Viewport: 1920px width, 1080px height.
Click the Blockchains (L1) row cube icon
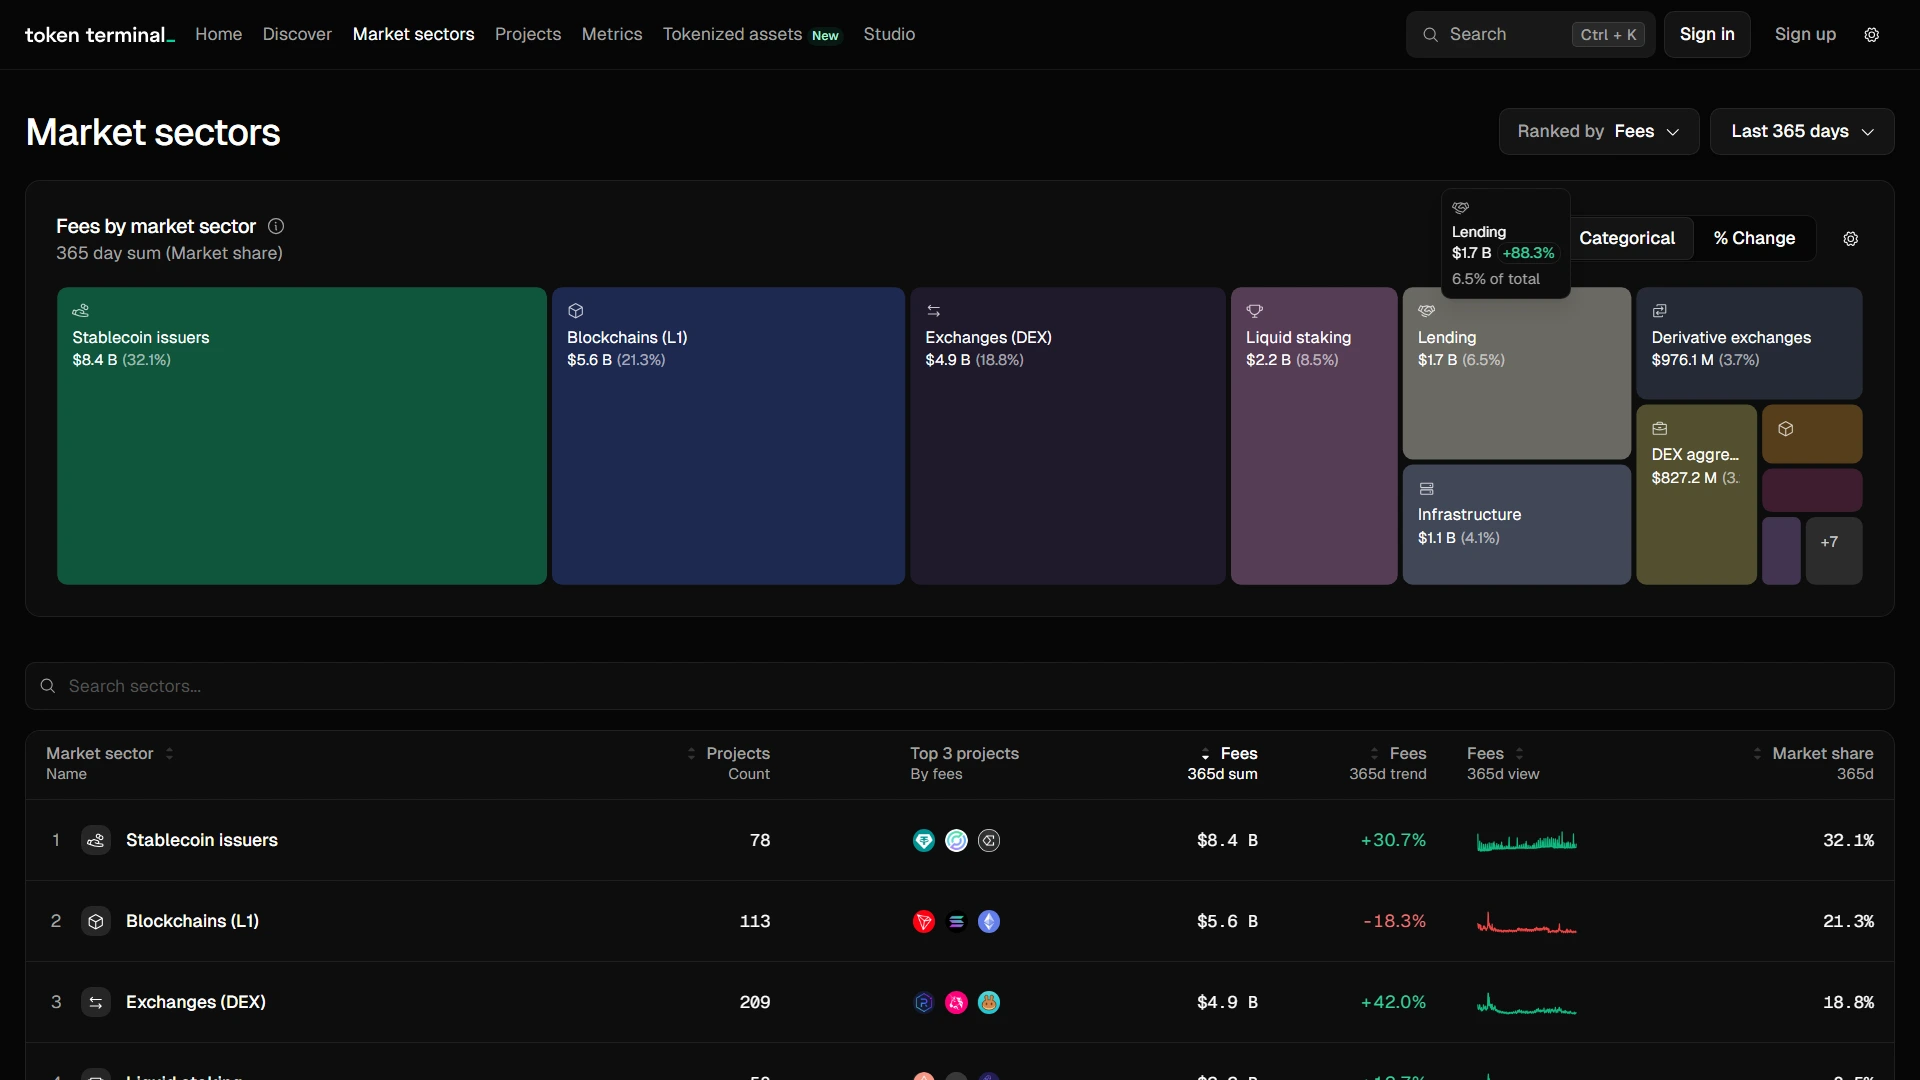(x=96, y=922)
